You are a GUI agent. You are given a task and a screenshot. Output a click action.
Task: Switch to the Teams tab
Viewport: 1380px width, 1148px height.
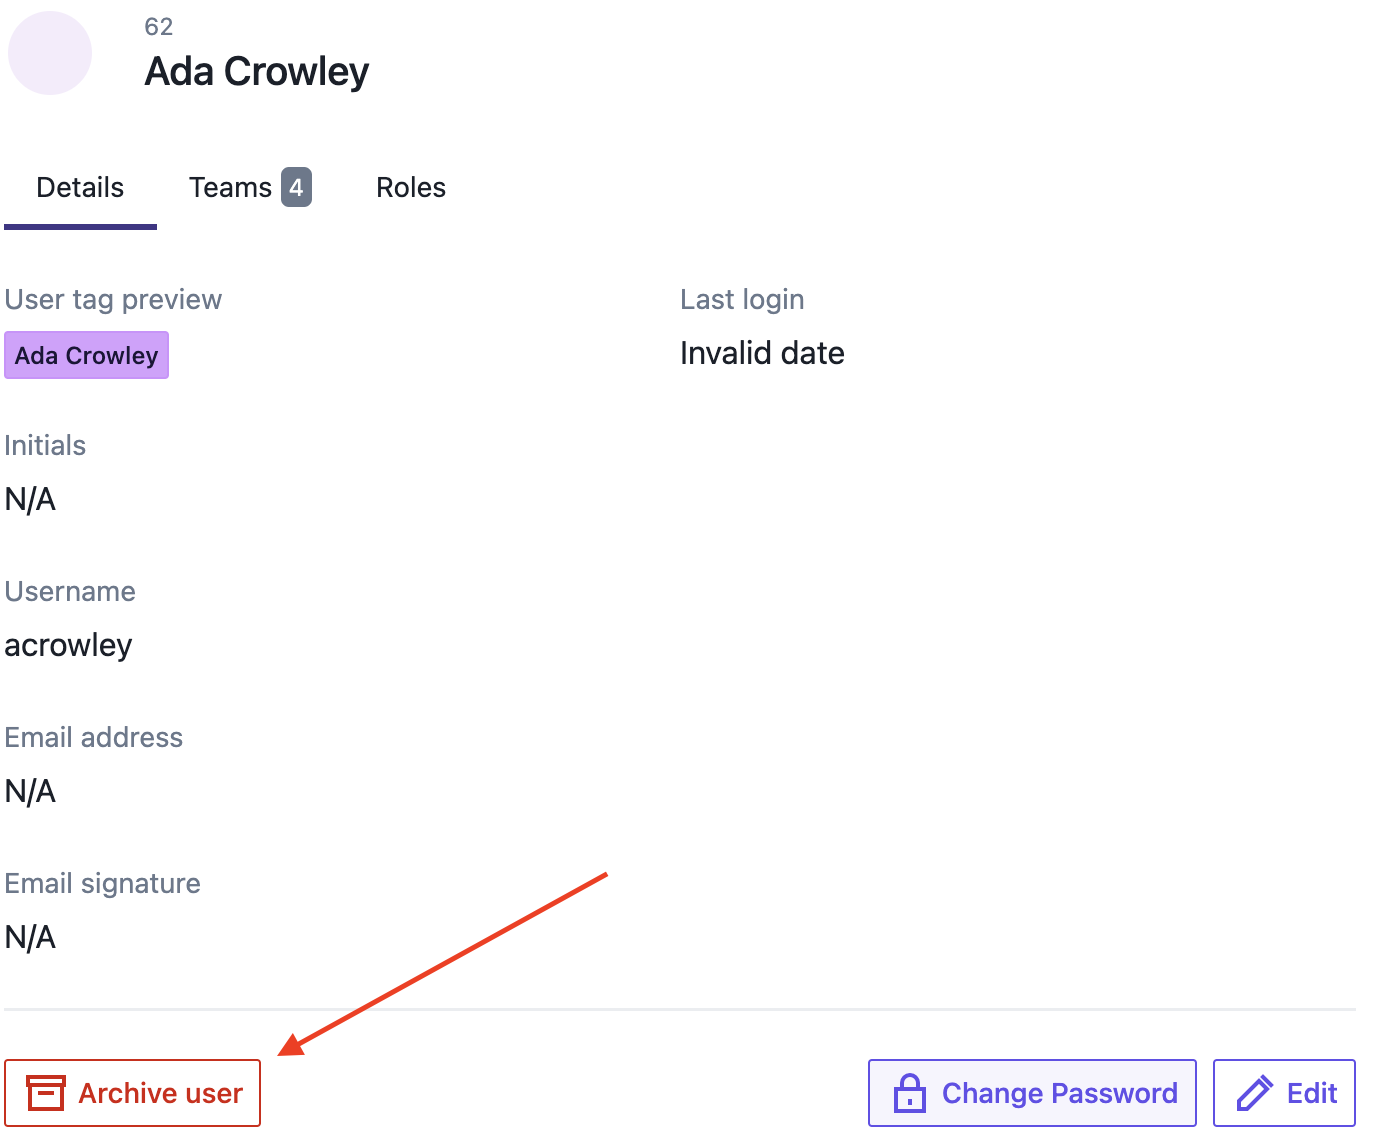coord(250,188)
